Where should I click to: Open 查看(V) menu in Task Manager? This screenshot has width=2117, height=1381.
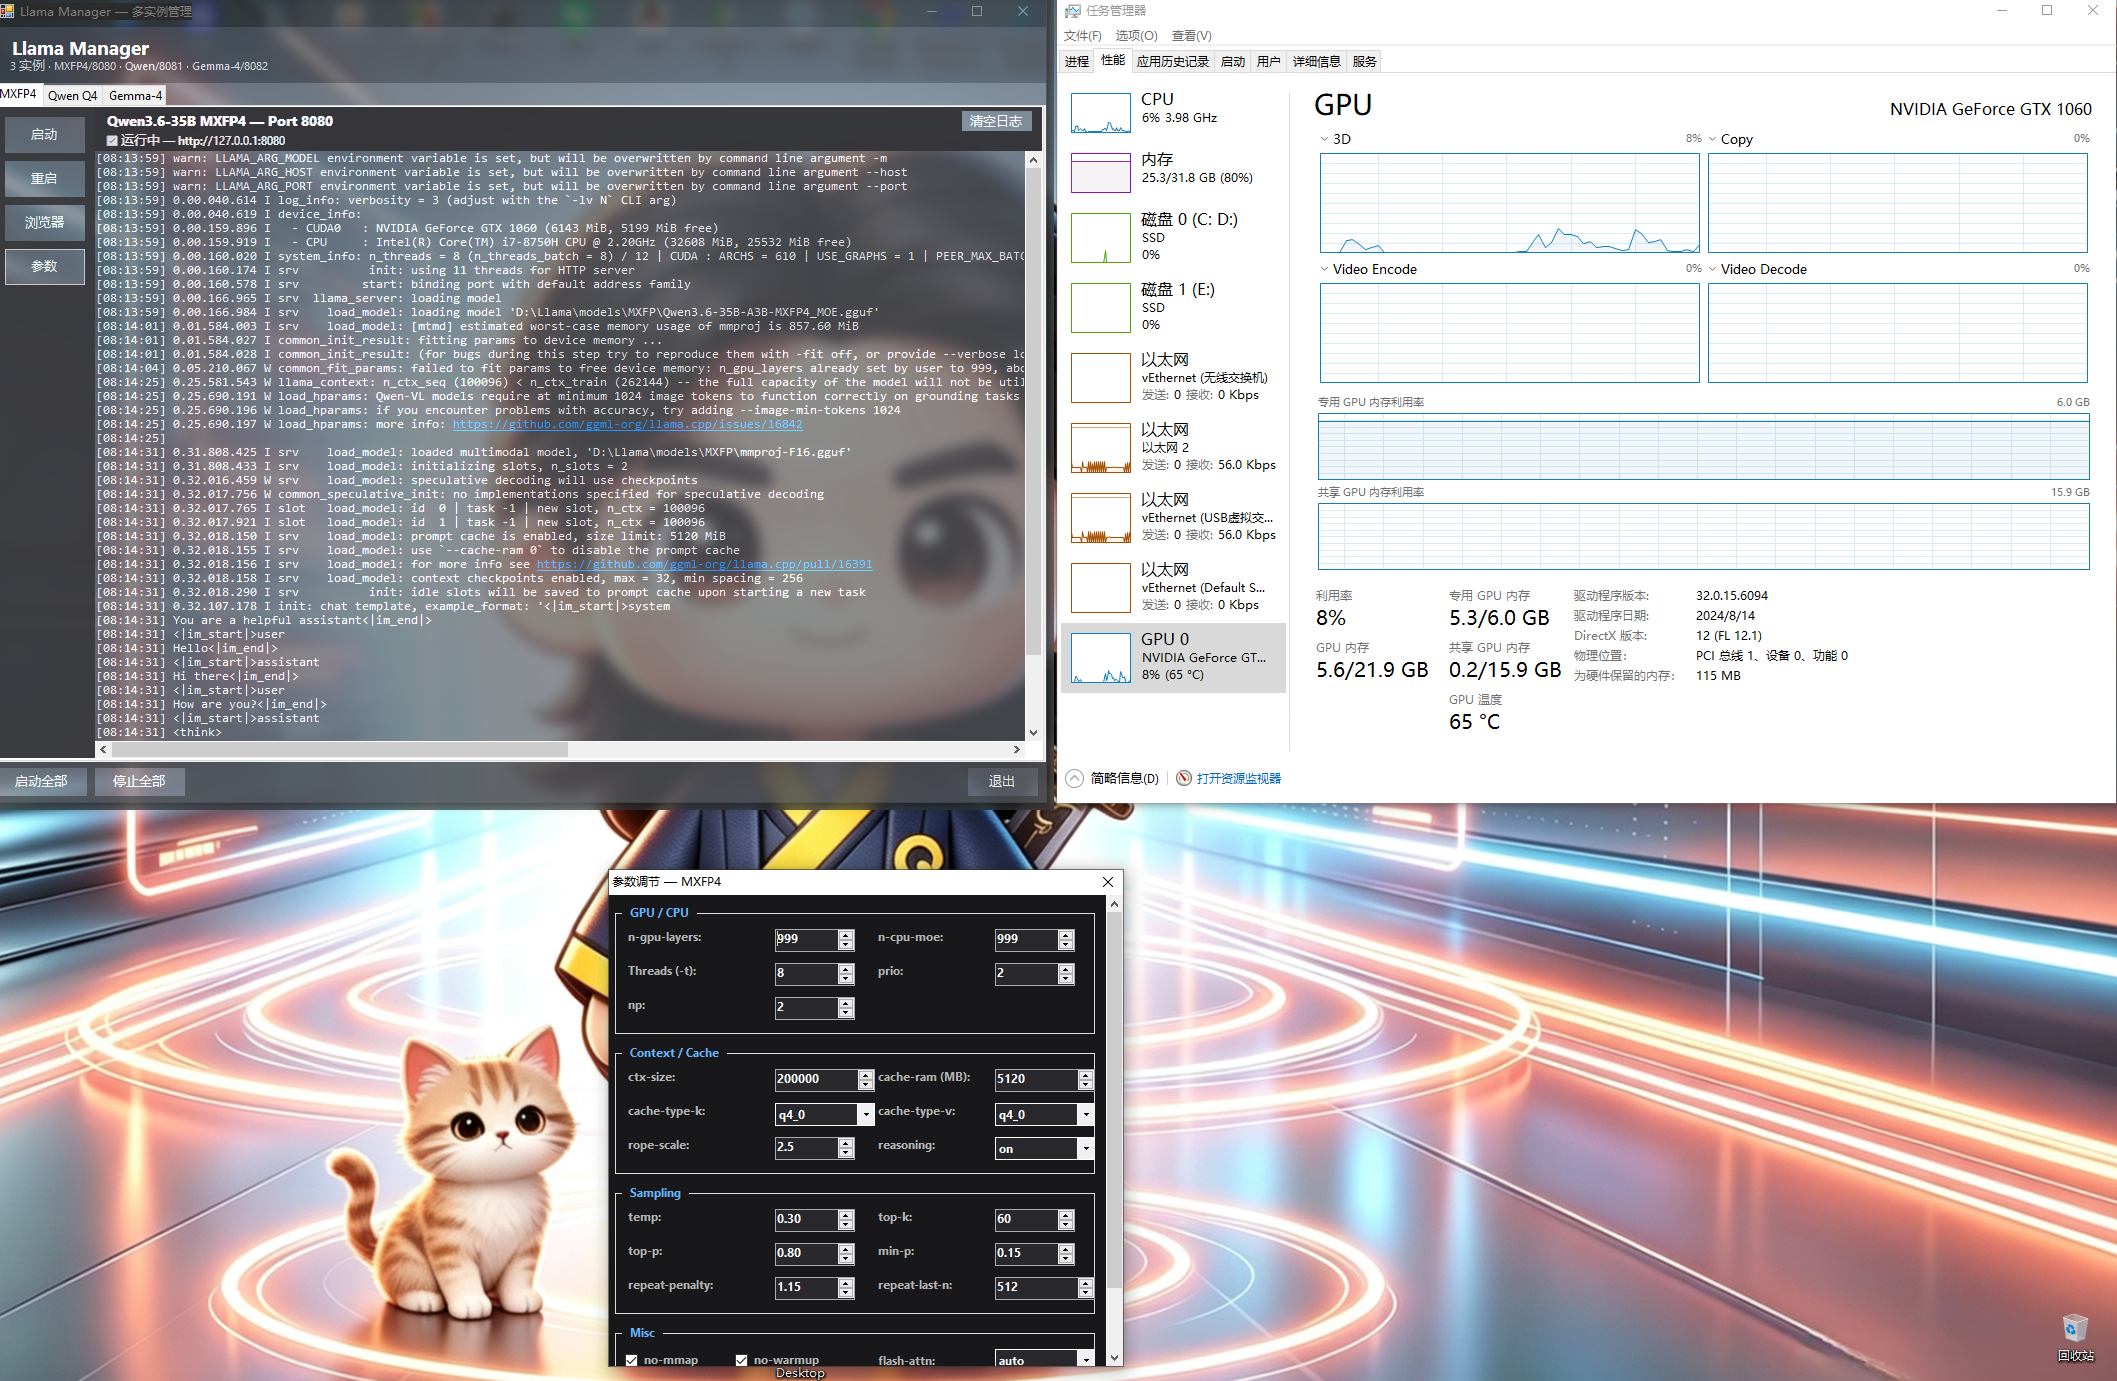coord(1191,36)
